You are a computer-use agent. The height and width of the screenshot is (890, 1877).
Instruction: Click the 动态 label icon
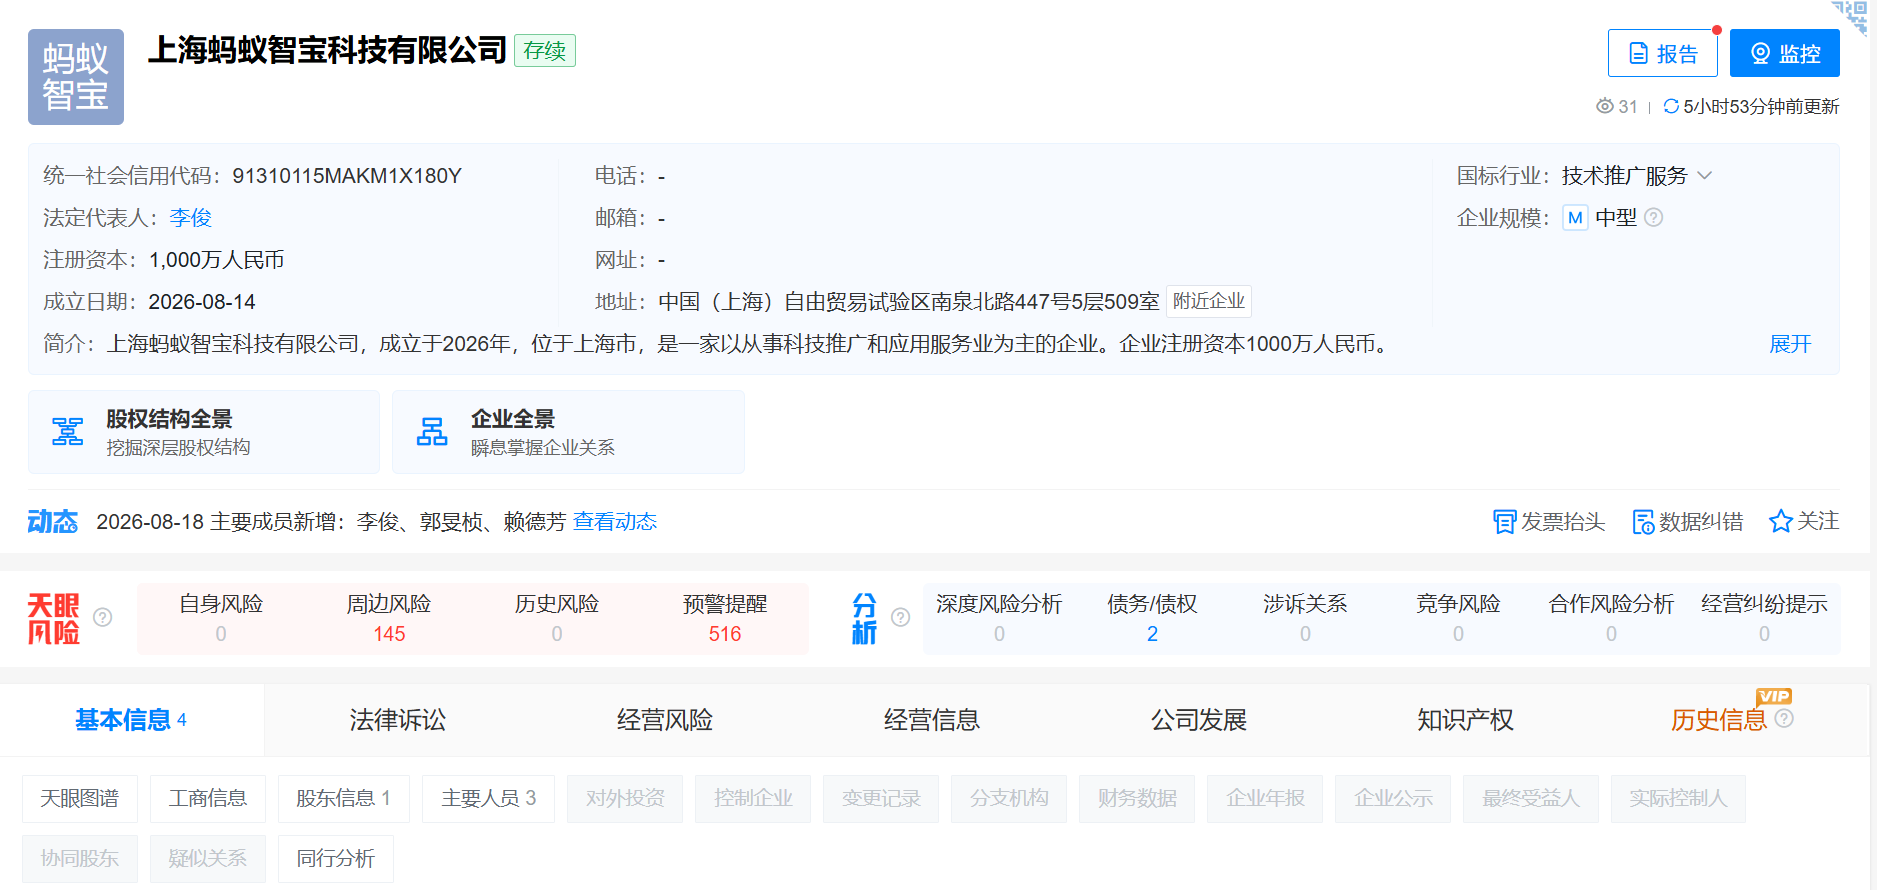(x=53, y=521)
